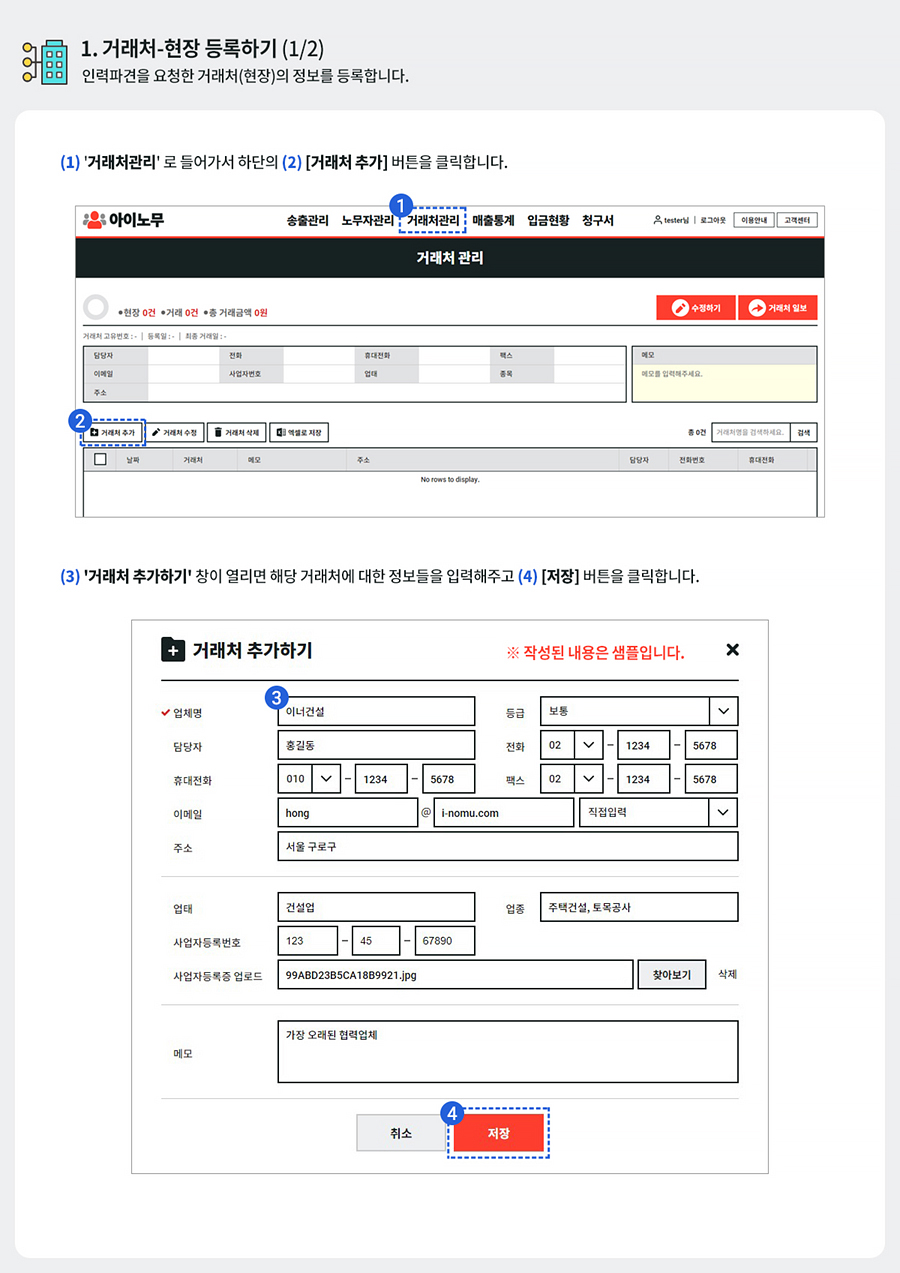Viewport: 900px width, 1273px height.
Task: Click the 휴대전화 last-digits field 5678
Action: tap(449, 780)
